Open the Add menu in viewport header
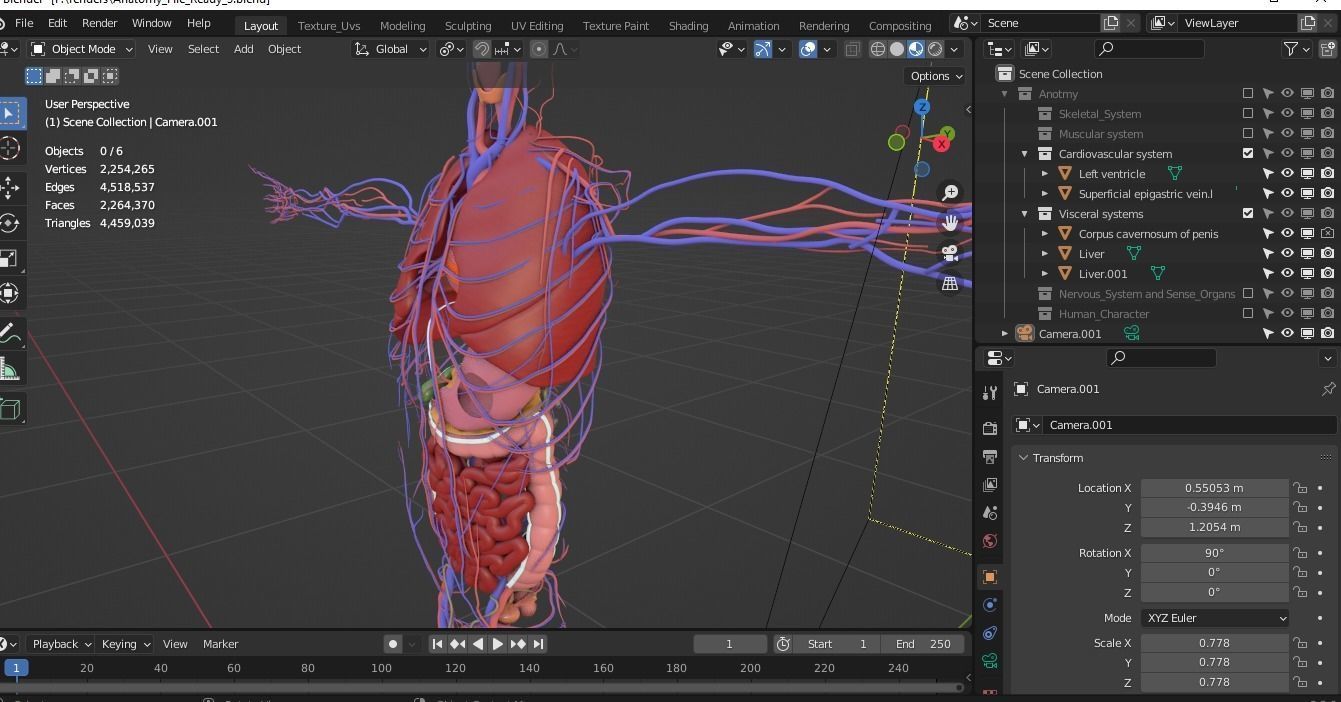Image resolution: width=1341 pixels, height=702 pixels. coord(243,49)
